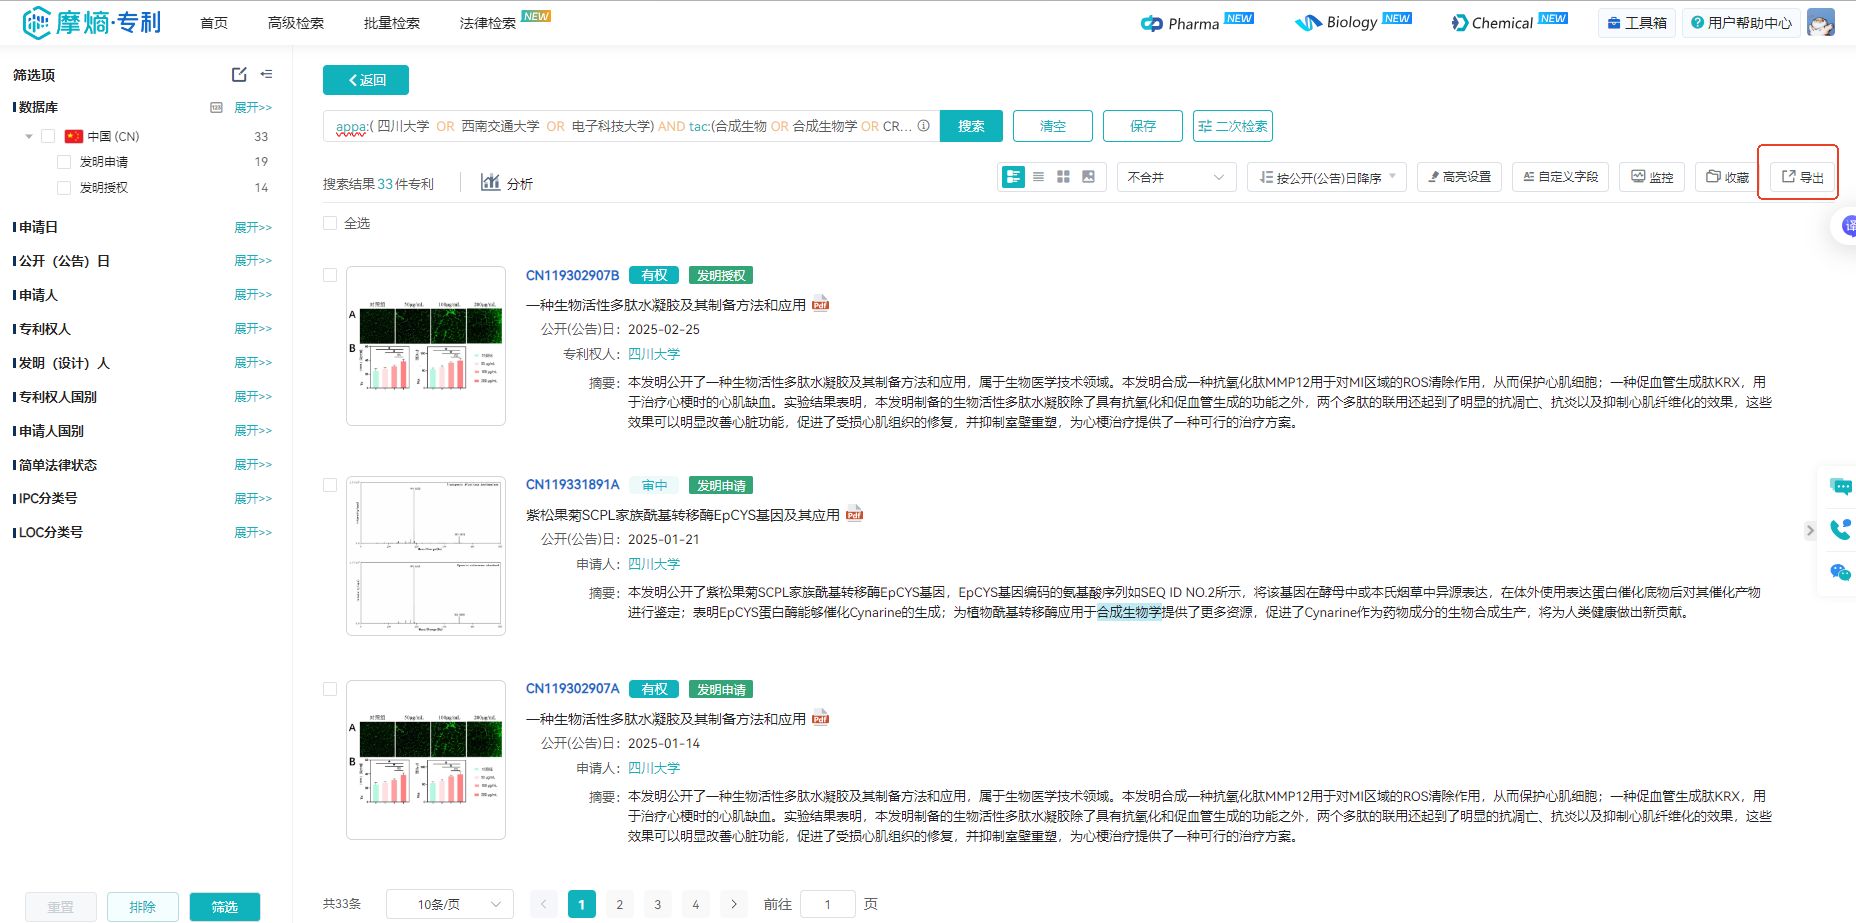This screenshot has width=1856, height=923.
Task: Click the 收藏 favorites button
Action: [x=1727, y=177]
